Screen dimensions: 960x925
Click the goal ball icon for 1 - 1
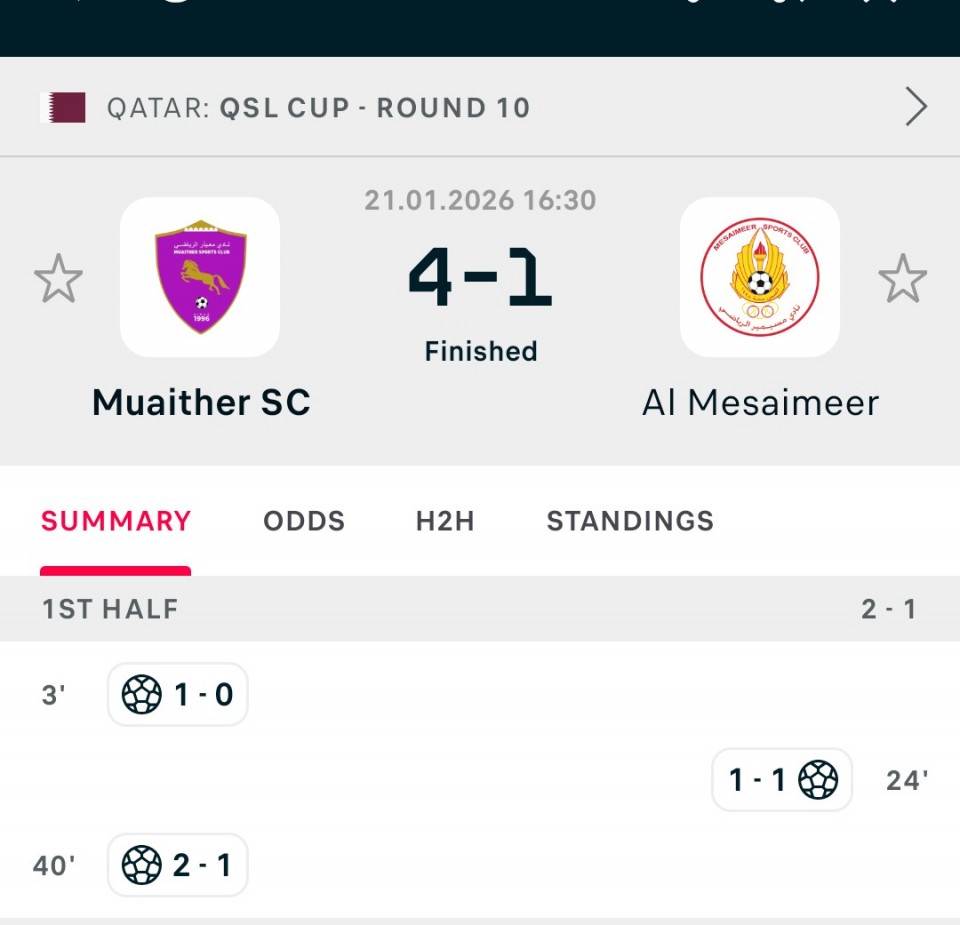point(818,779)
